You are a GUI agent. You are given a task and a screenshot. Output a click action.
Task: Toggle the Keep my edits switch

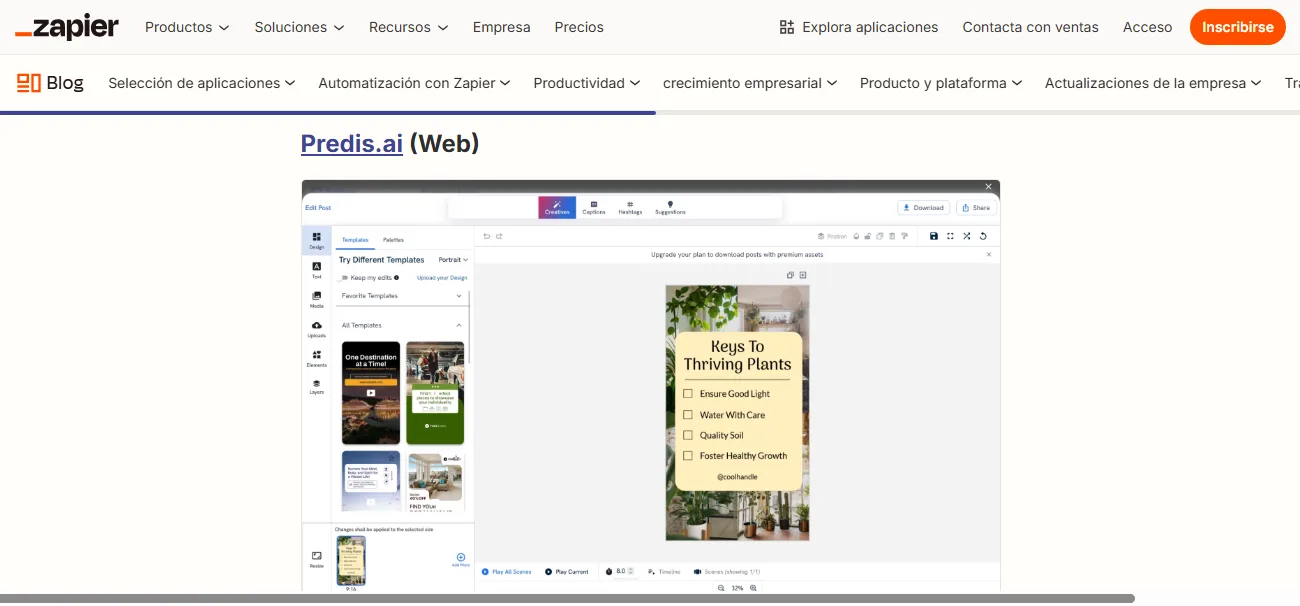click(344, 278)
